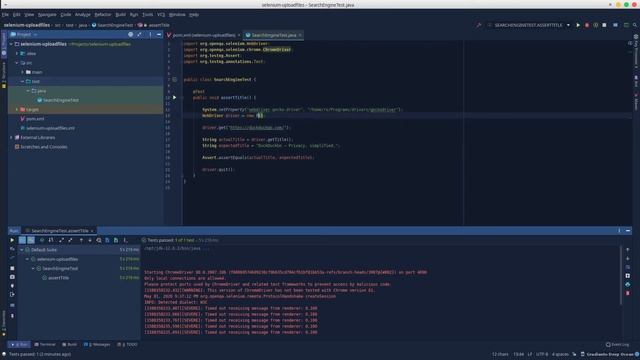Hide the Run panel with its minus icon
Screen dimensions: 640x360
(x=628, y=231)
